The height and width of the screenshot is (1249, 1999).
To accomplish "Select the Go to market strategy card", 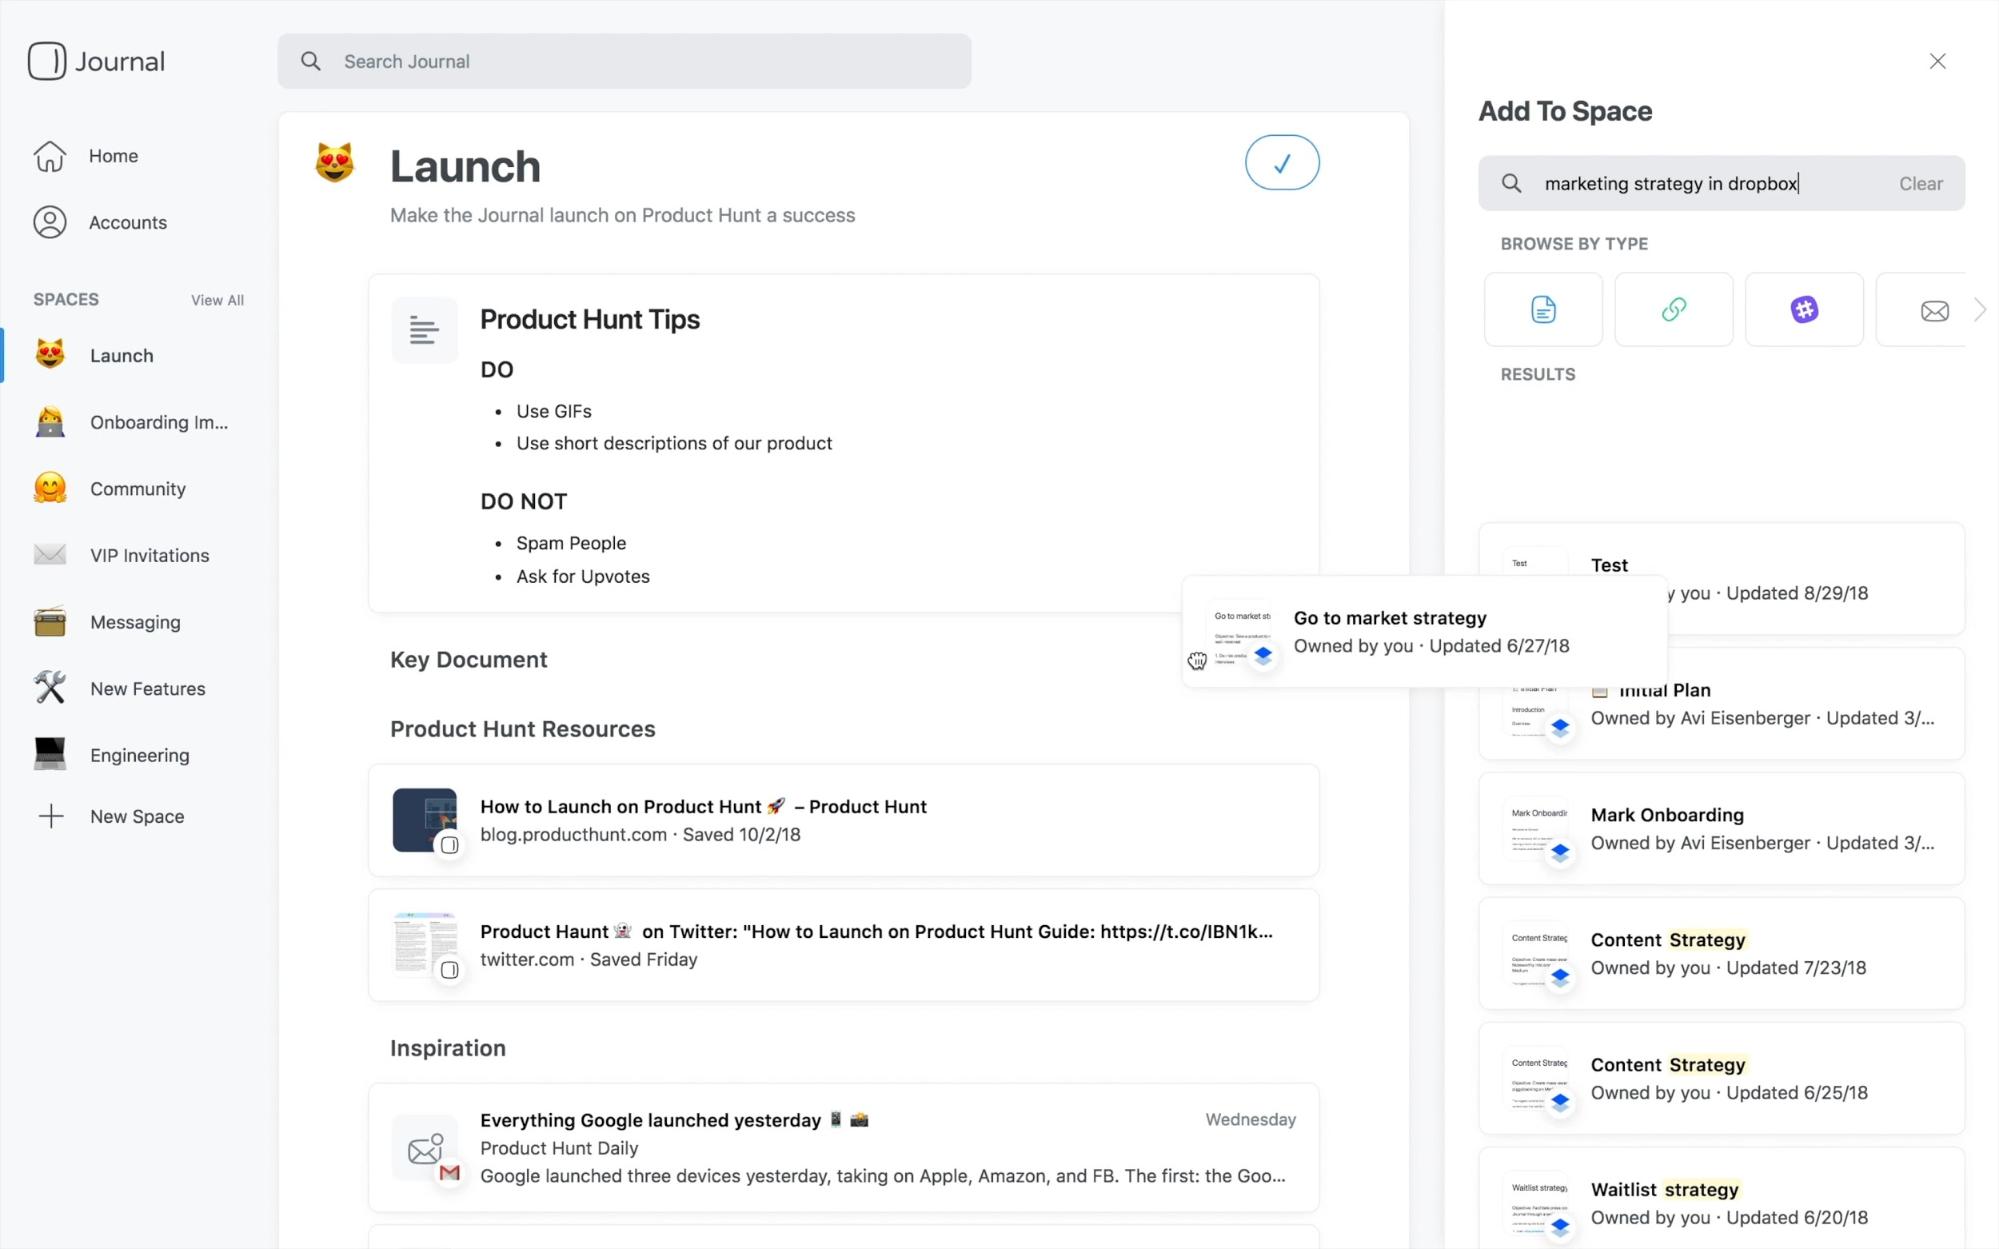I will [1424, 632].
